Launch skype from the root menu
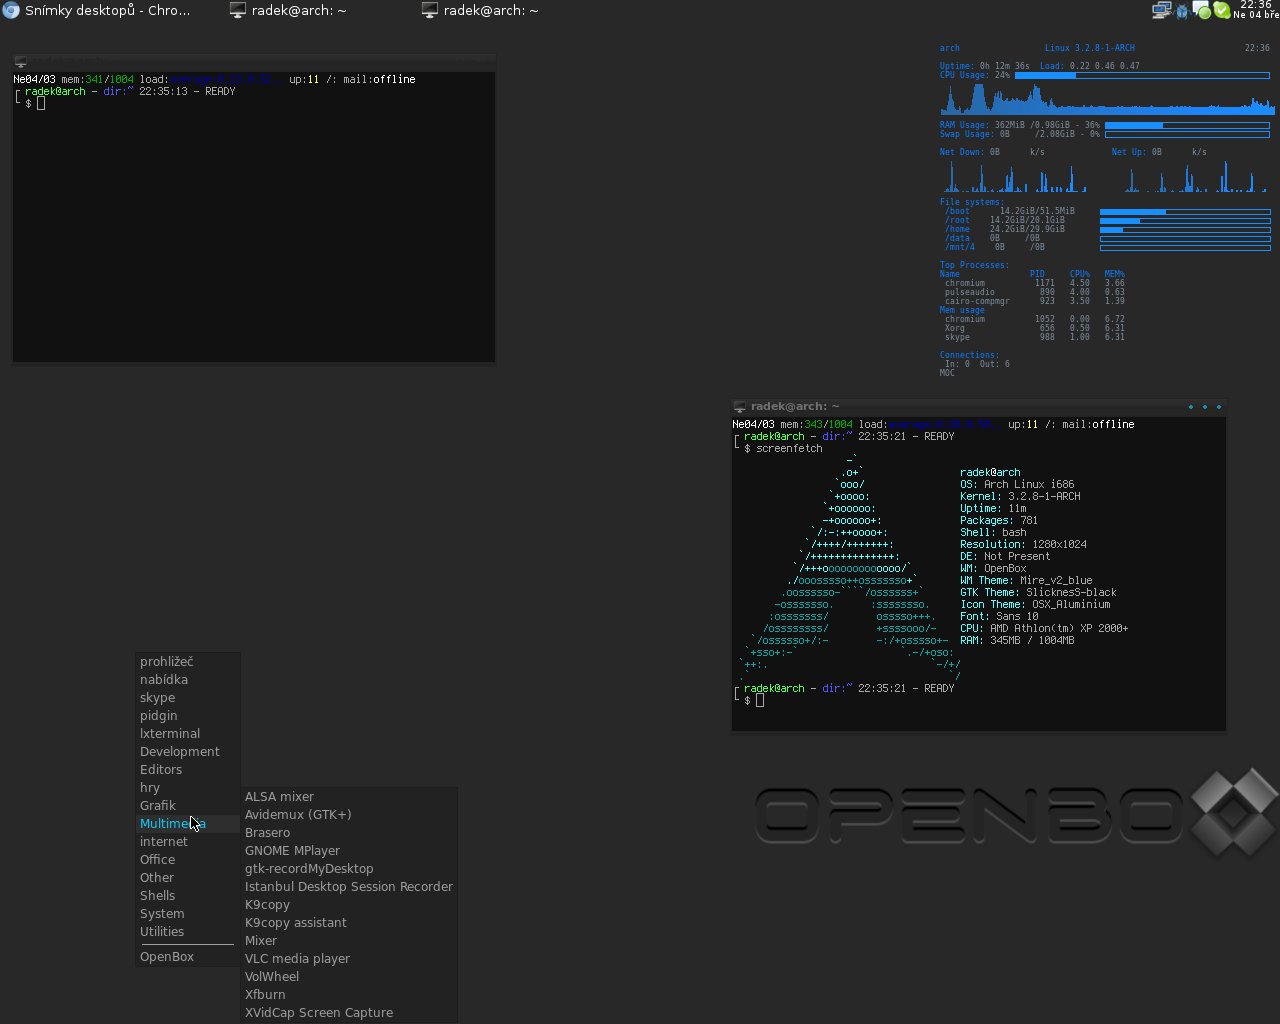 pos(188,698)
